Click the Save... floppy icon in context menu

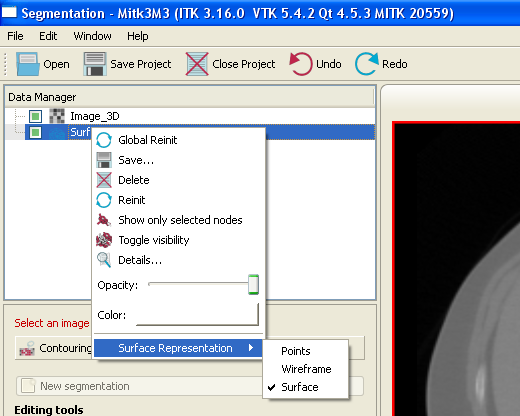tap(104, 160)
